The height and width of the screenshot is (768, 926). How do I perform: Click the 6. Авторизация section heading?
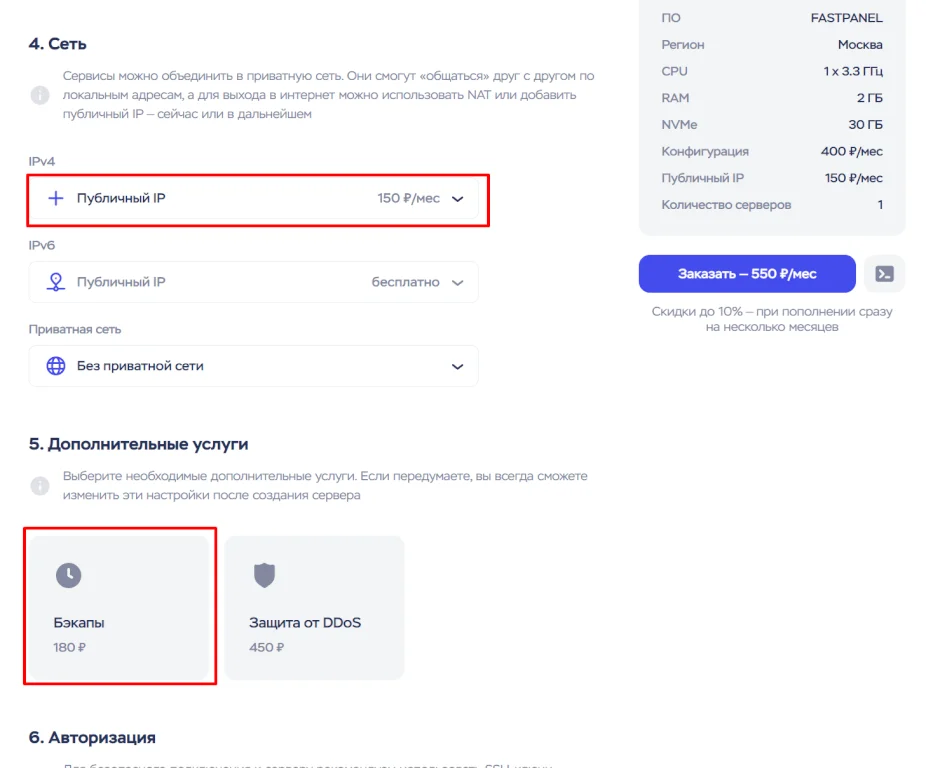92,738
